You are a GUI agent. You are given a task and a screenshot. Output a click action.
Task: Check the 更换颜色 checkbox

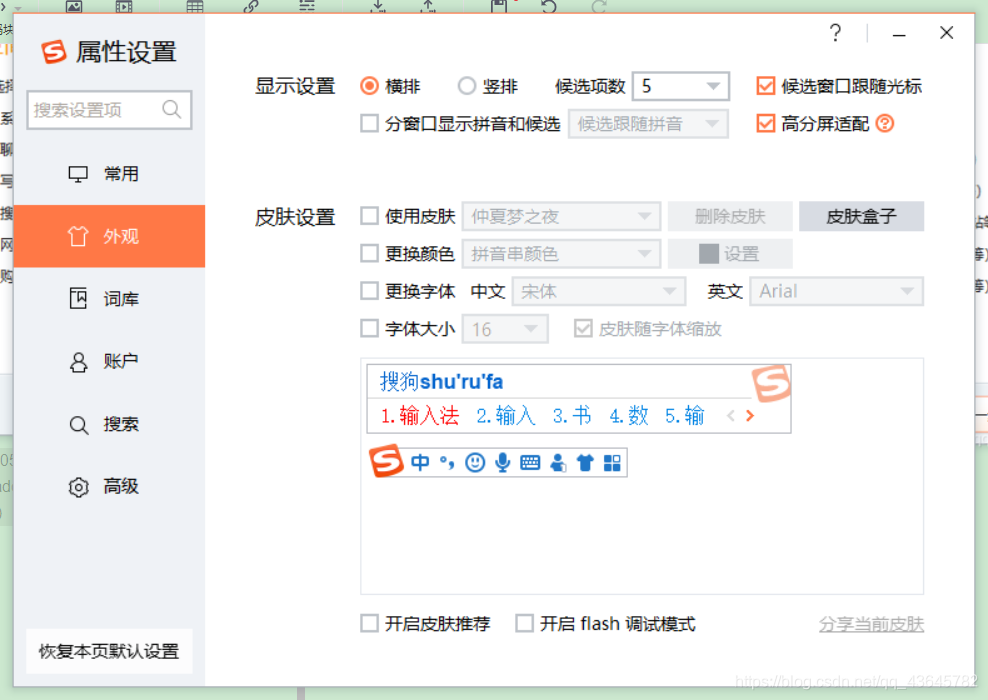369,253
